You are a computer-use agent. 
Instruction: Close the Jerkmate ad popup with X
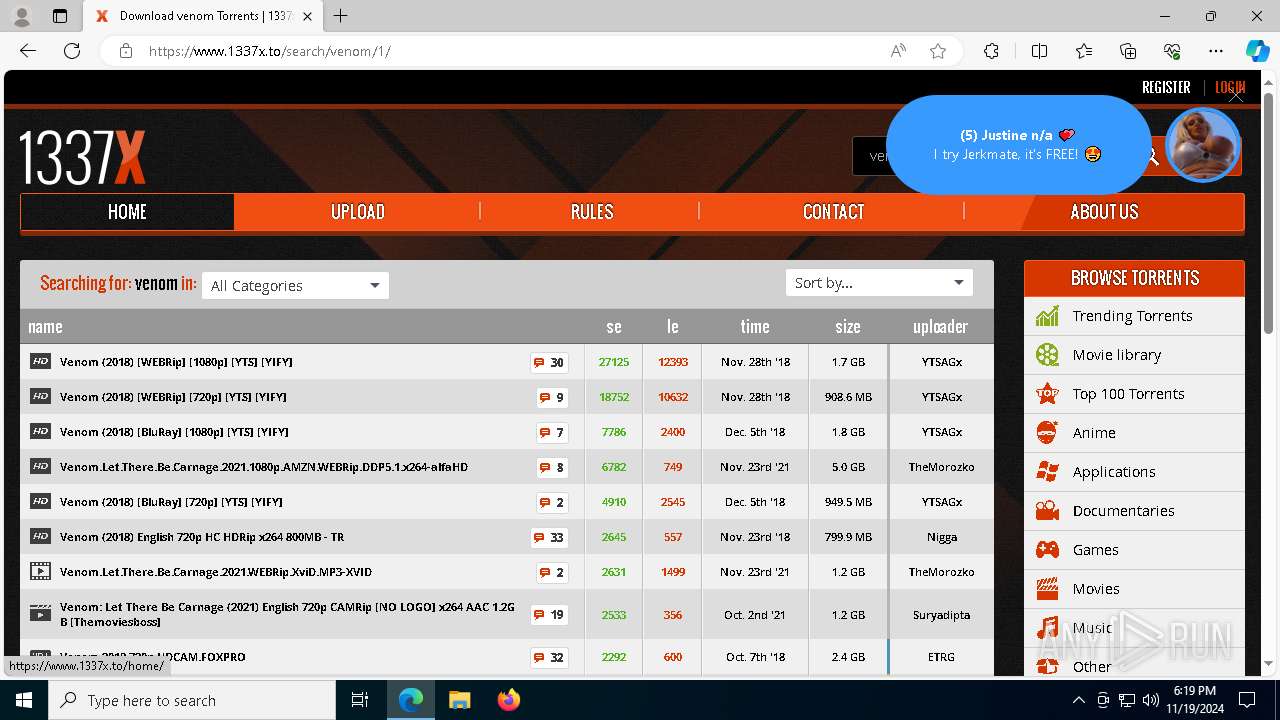[x=1236, y=95]
